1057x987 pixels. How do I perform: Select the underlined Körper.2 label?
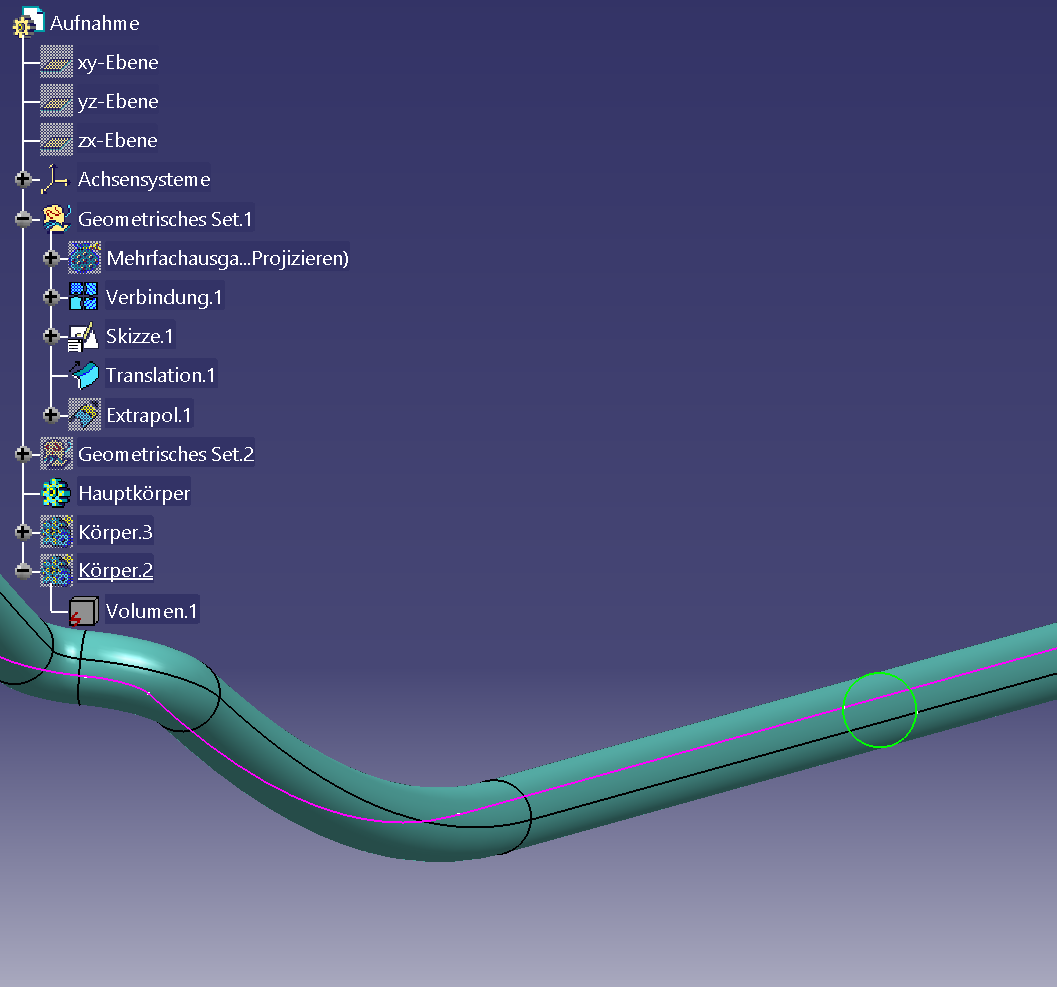pos(115,570)
